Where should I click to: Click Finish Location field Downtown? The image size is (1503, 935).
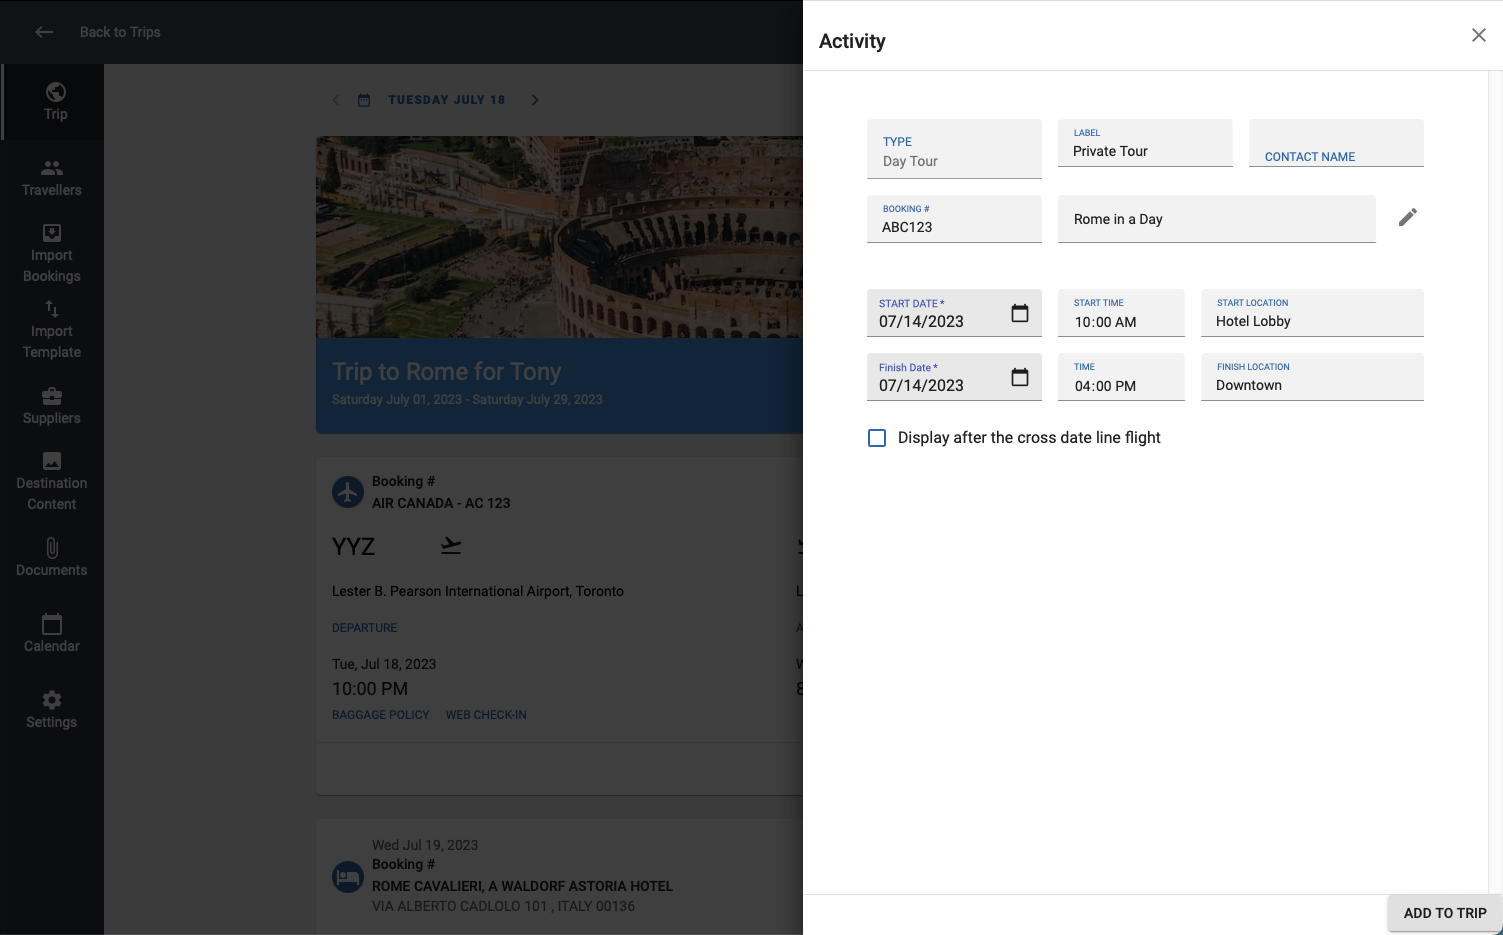1312,377
